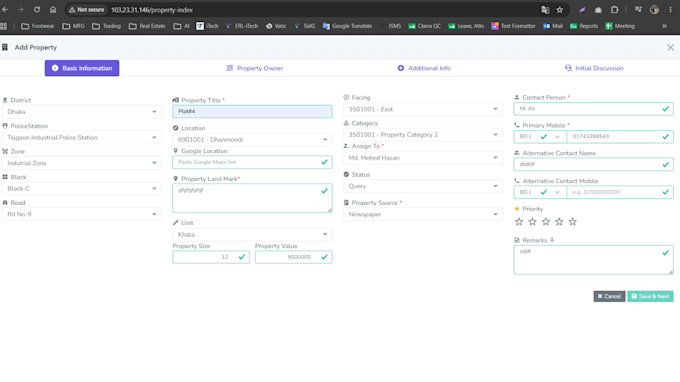
Task: Show more bookmarks with the chevron
Action: point(664,26)
